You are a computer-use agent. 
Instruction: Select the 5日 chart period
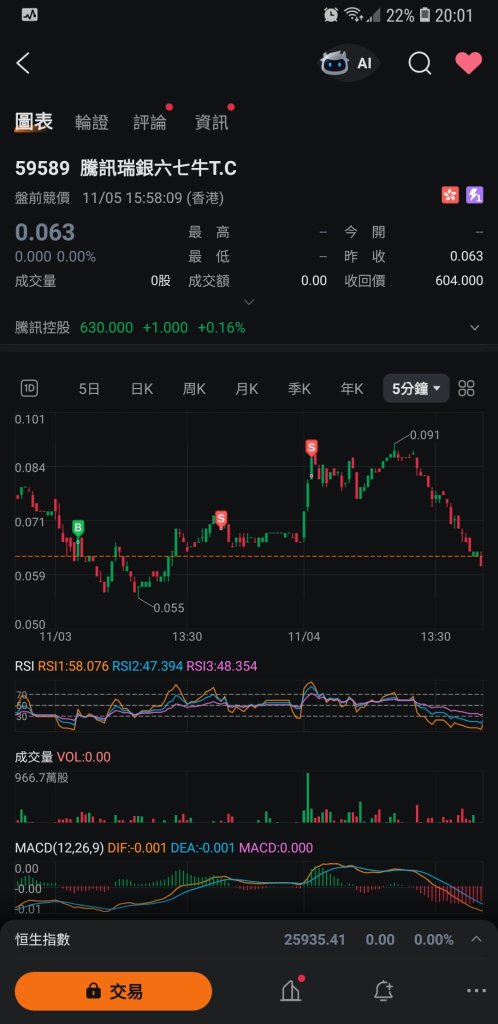(x=89, y=389)
